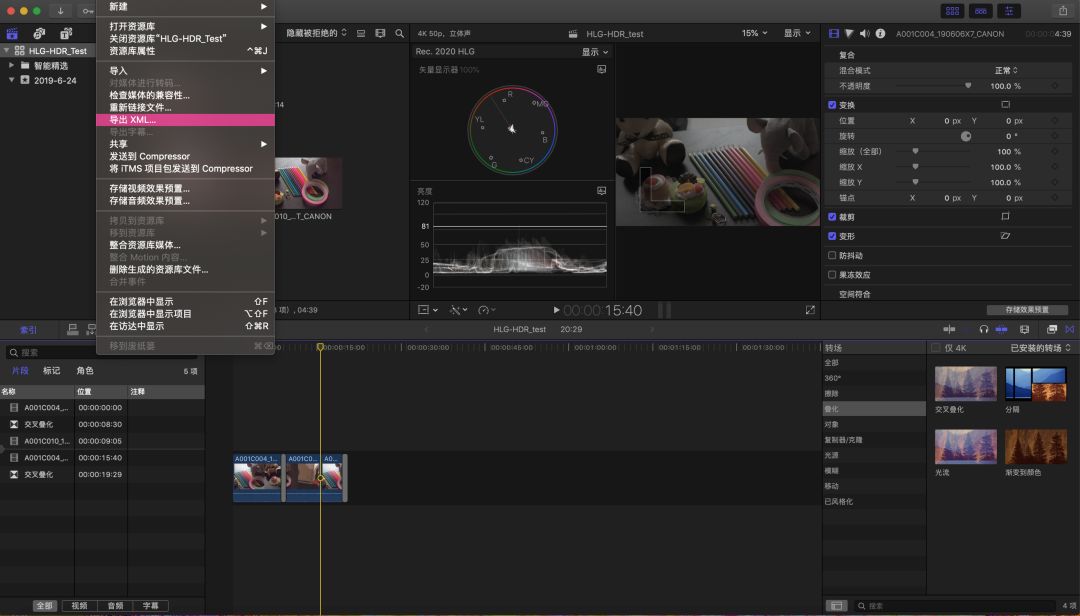The width and height of the screenshot is (1080, 616).
Task: Select 导出 XML... menu item
Action: (133, 120)
